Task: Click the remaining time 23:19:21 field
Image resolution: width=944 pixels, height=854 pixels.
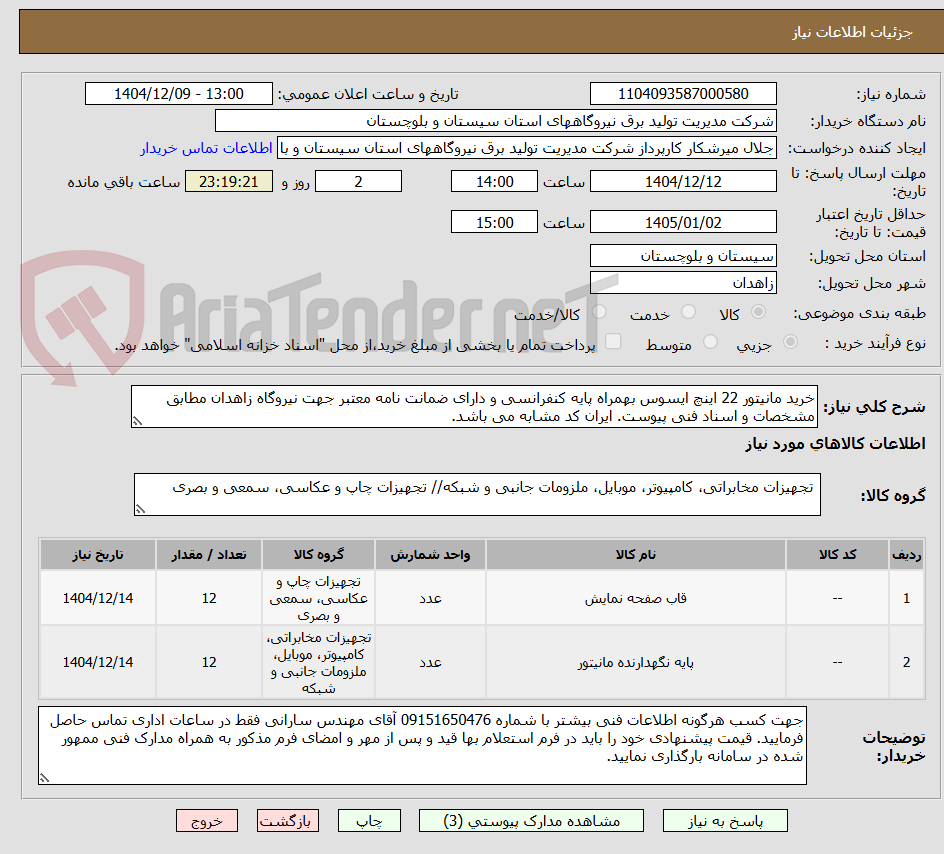Action: [x=229, y=181]
